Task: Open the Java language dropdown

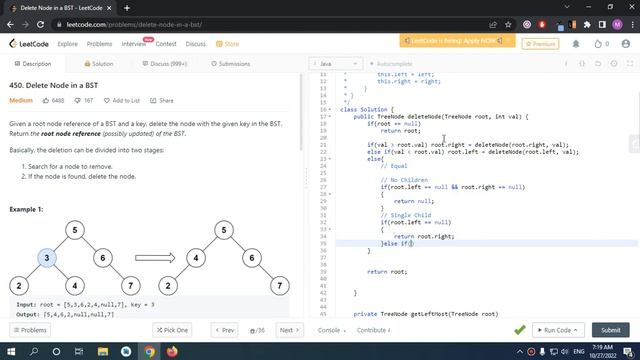Action: coord(336,64)
